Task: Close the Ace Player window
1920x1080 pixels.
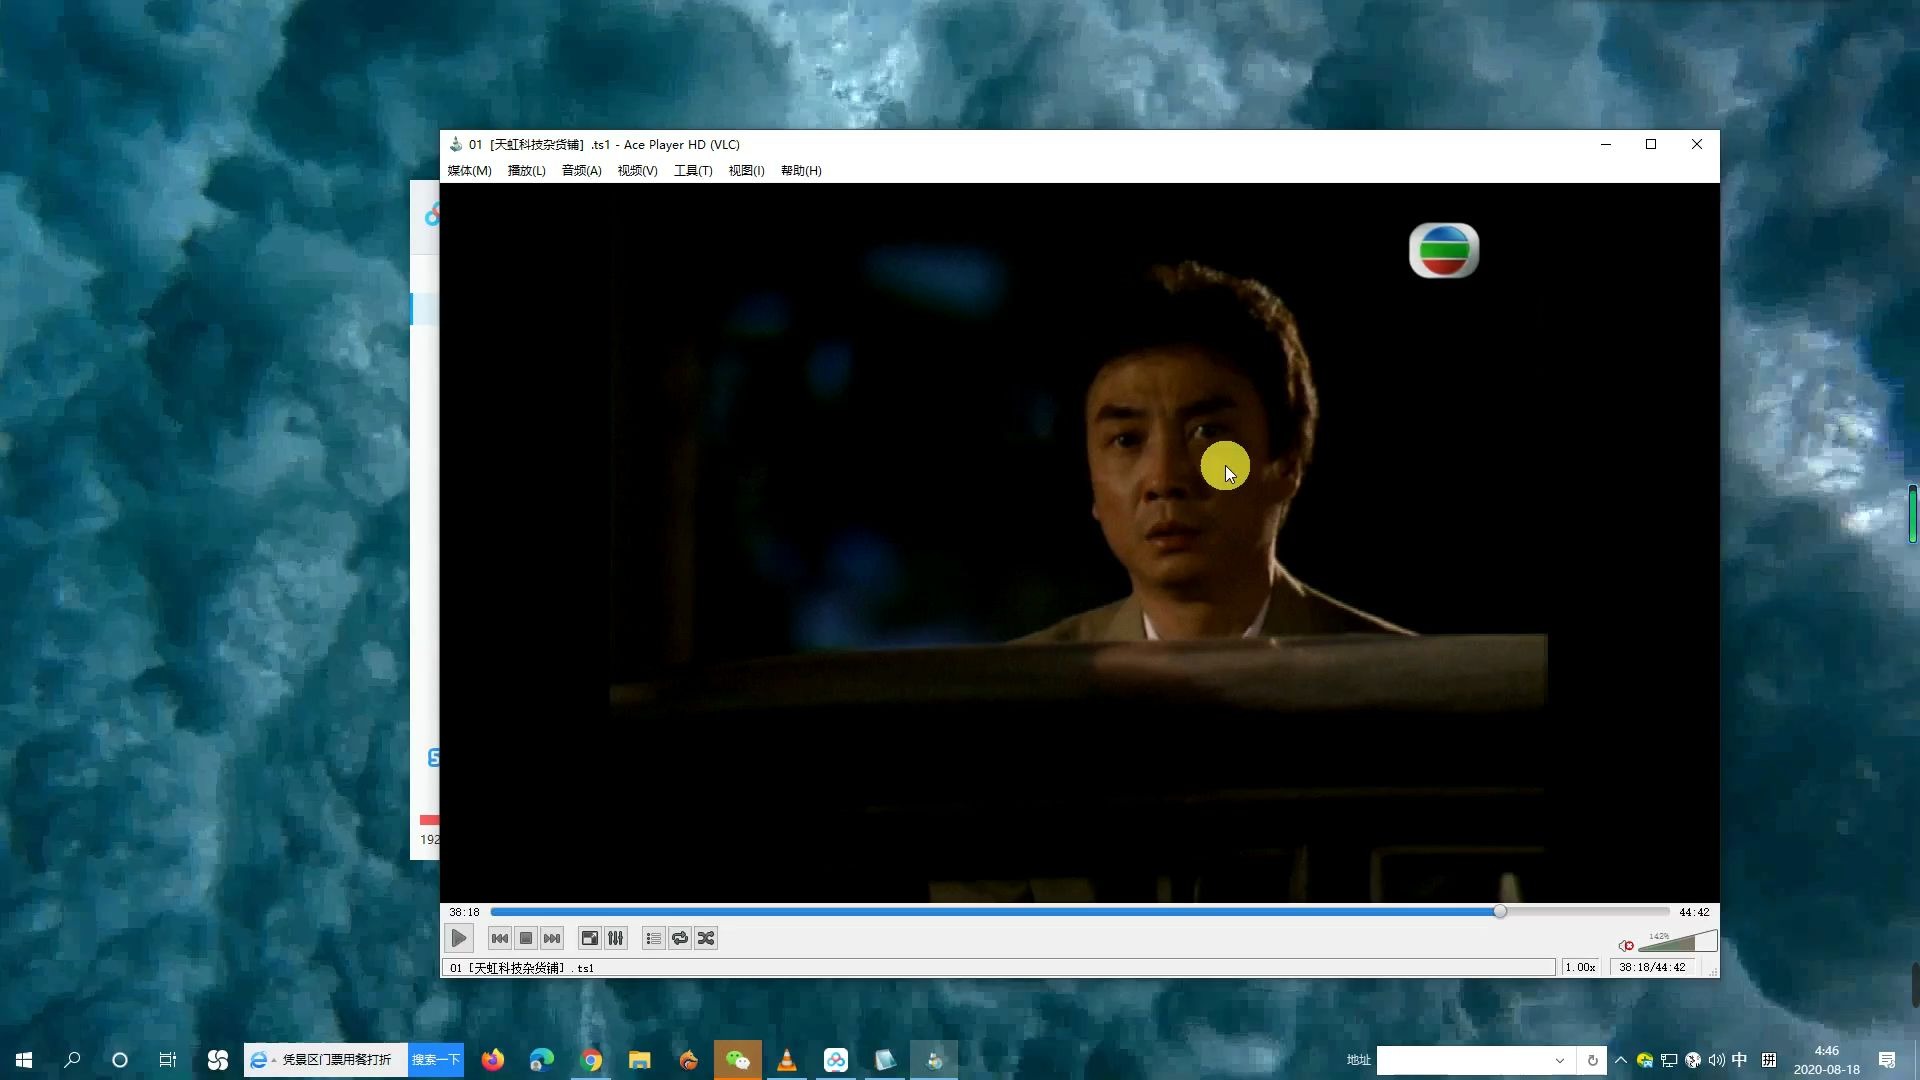Action: (1697, 144)
